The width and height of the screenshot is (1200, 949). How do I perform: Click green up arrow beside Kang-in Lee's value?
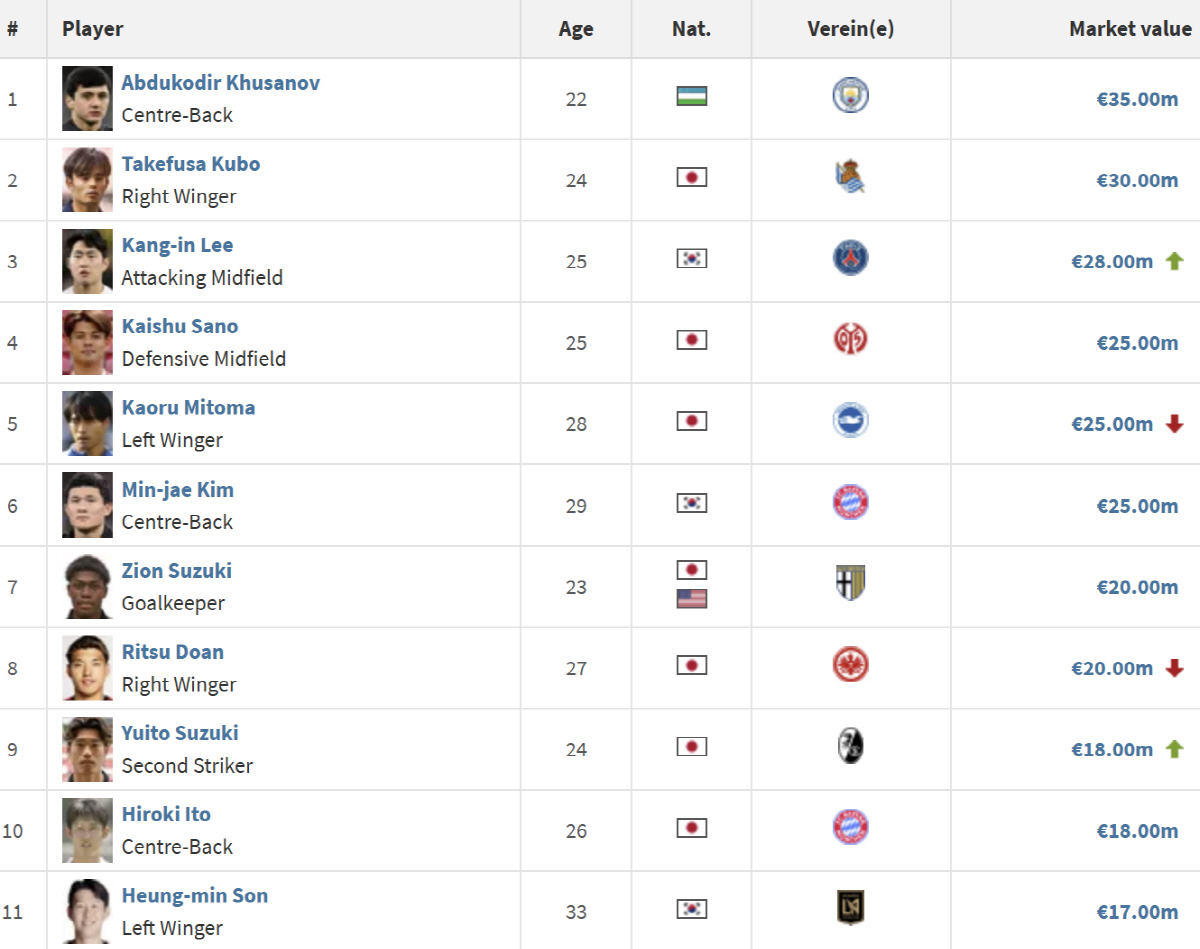point(1174,261)
